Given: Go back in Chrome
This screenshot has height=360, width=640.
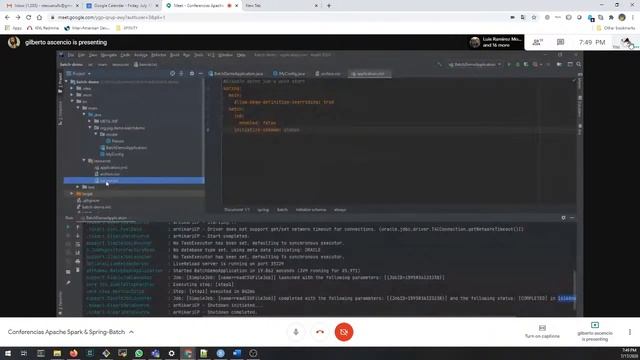Looking at the screenshot, I should 7,18.
